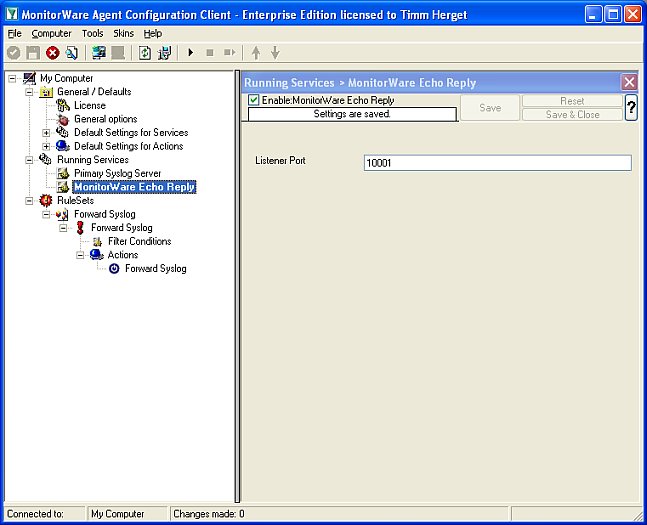The height and width of the screenshot is (525, 647).
Task: Click the move up arrow icon
Action: pyautogui.click(x=256, y=53)
